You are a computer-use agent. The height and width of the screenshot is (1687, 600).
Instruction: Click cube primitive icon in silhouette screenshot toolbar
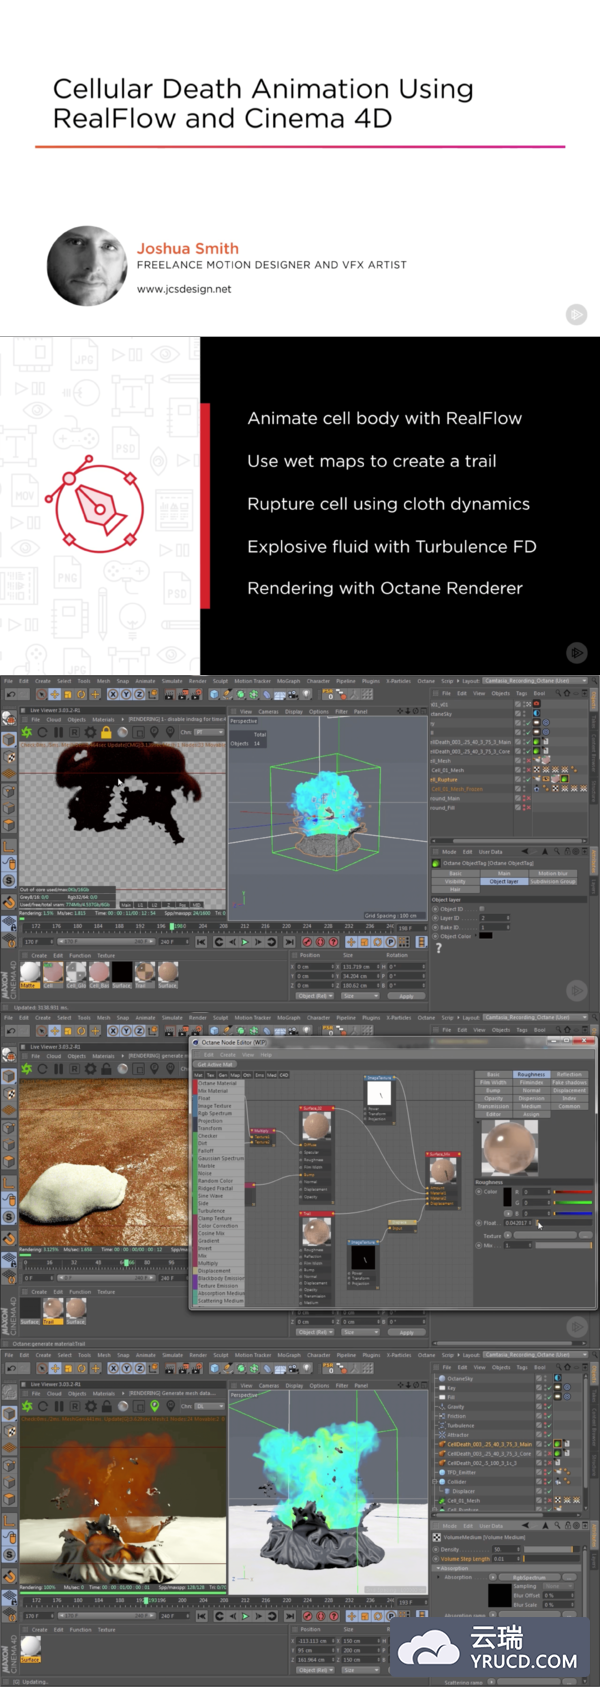pyautogui.click(x=214, y=695)
